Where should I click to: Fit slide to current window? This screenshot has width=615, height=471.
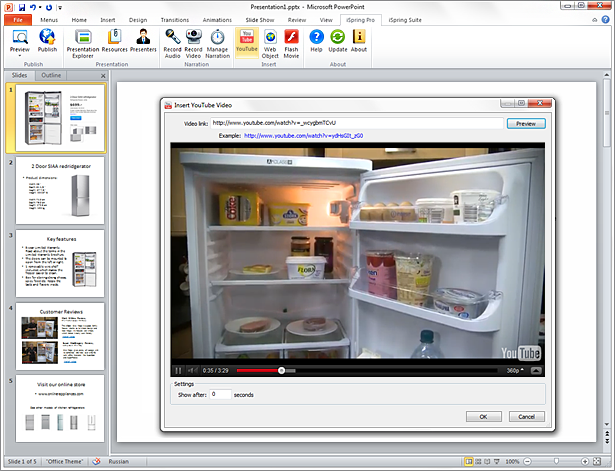(597, 461)
